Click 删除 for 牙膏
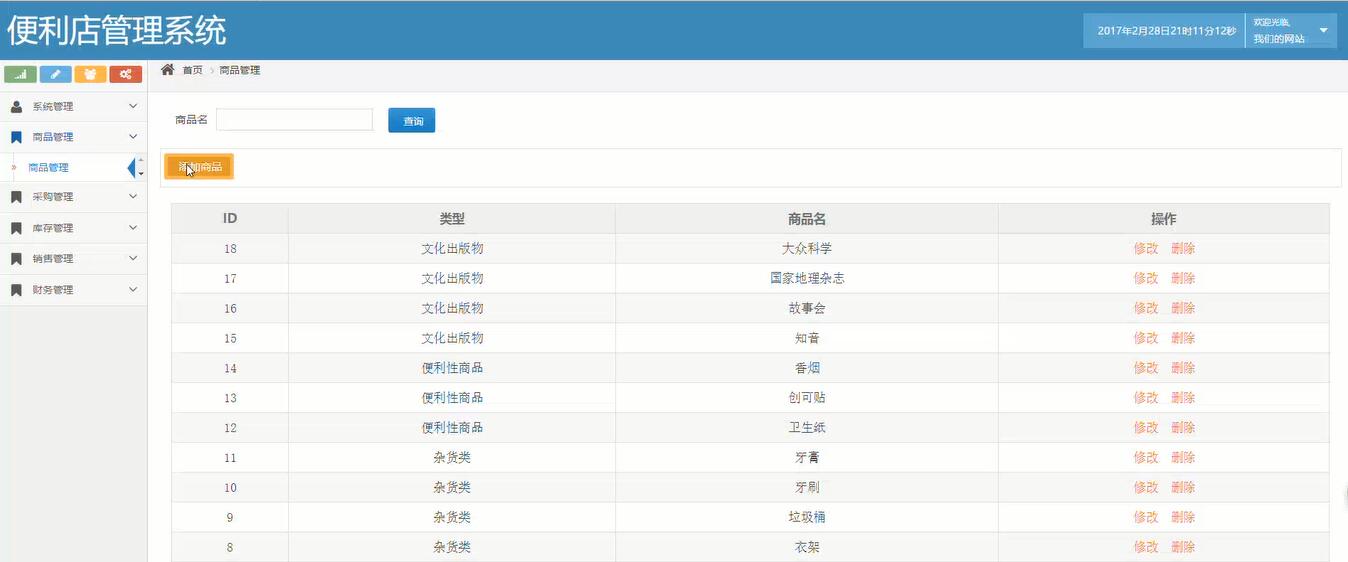The width and height of the screenshot is (1348, 562). click(x=1183, y=457)
